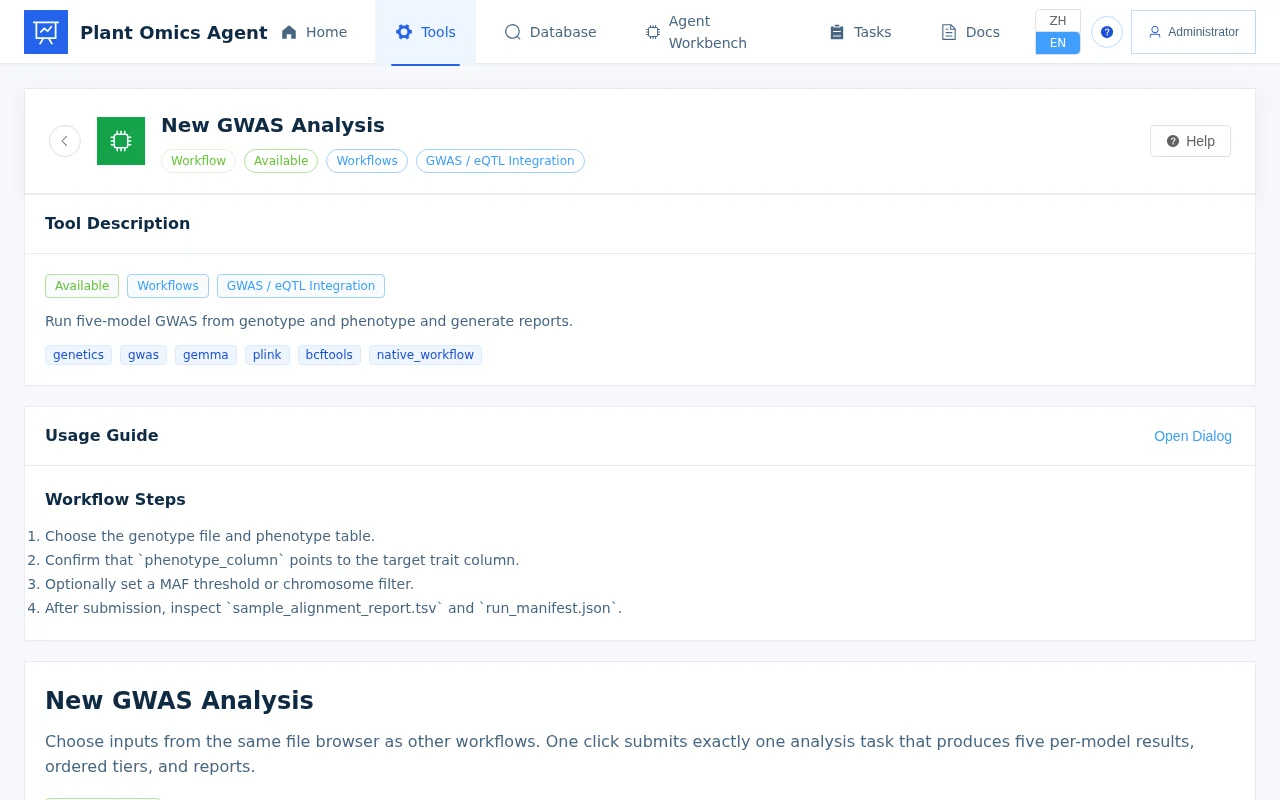The height and width of the screenshot is (800, 1280).
Task: Click the Administrator user icon
Action: point(1155,32)
